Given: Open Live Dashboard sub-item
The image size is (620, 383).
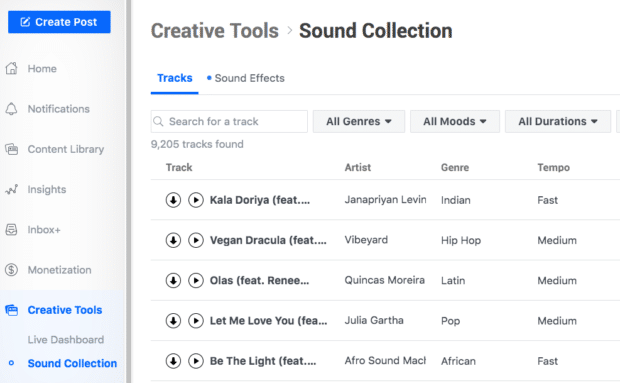Looking at the screenshot, I should coord(66,340).
